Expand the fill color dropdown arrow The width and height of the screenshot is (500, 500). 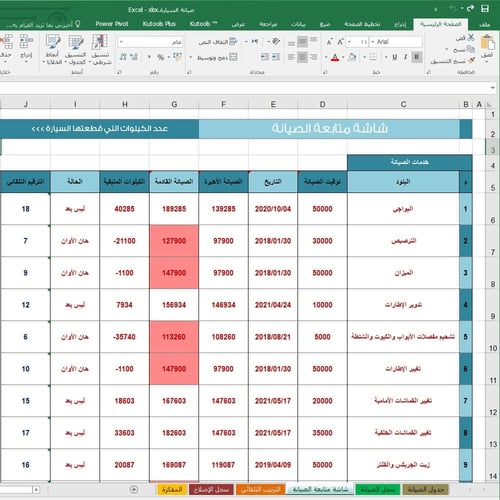tap(343, 57)
